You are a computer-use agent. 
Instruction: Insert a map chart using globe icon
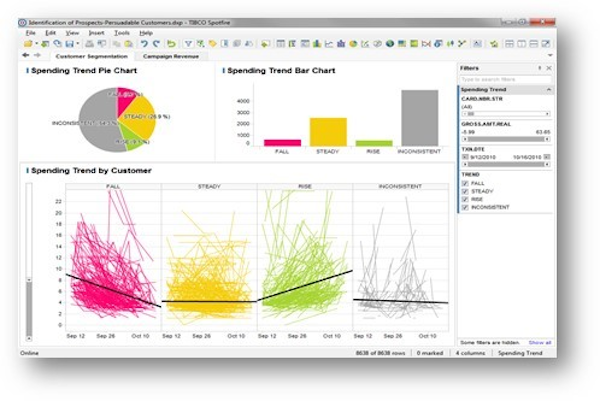point(390,44)
